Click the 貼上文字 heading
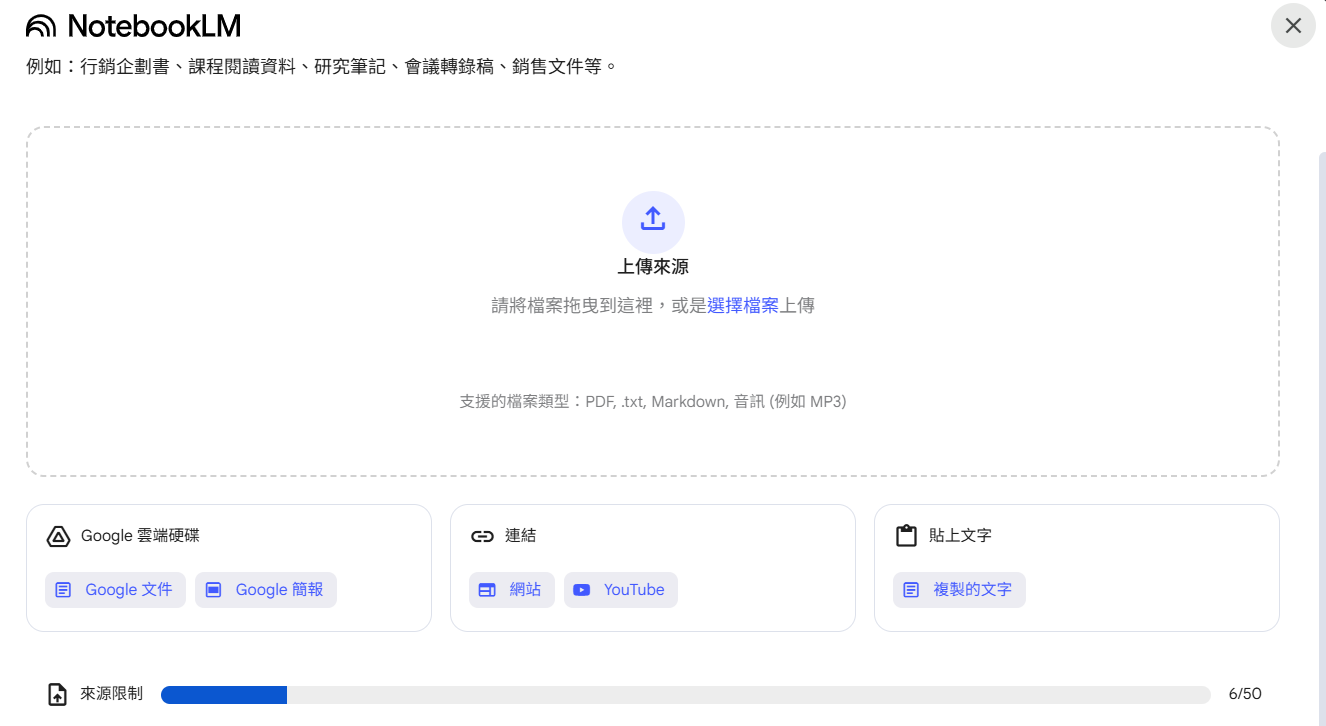The image size is (1326, 726). tap(960, 536)
